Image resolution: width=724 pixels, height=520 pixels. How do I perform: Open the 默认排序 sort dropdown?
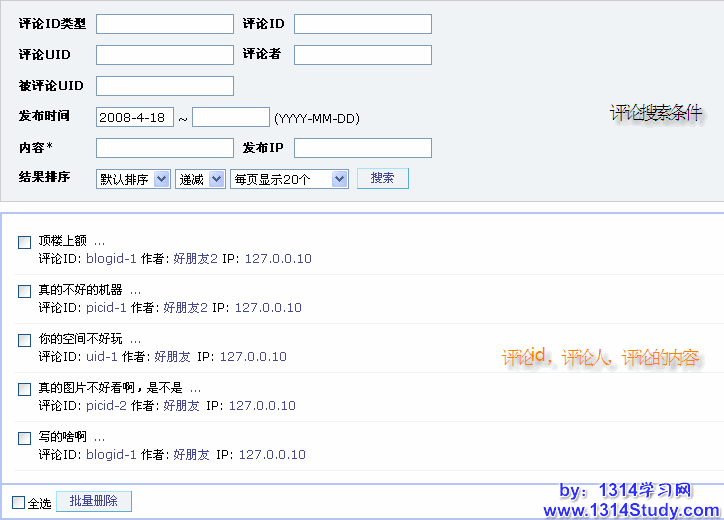[x=133, y=179]
